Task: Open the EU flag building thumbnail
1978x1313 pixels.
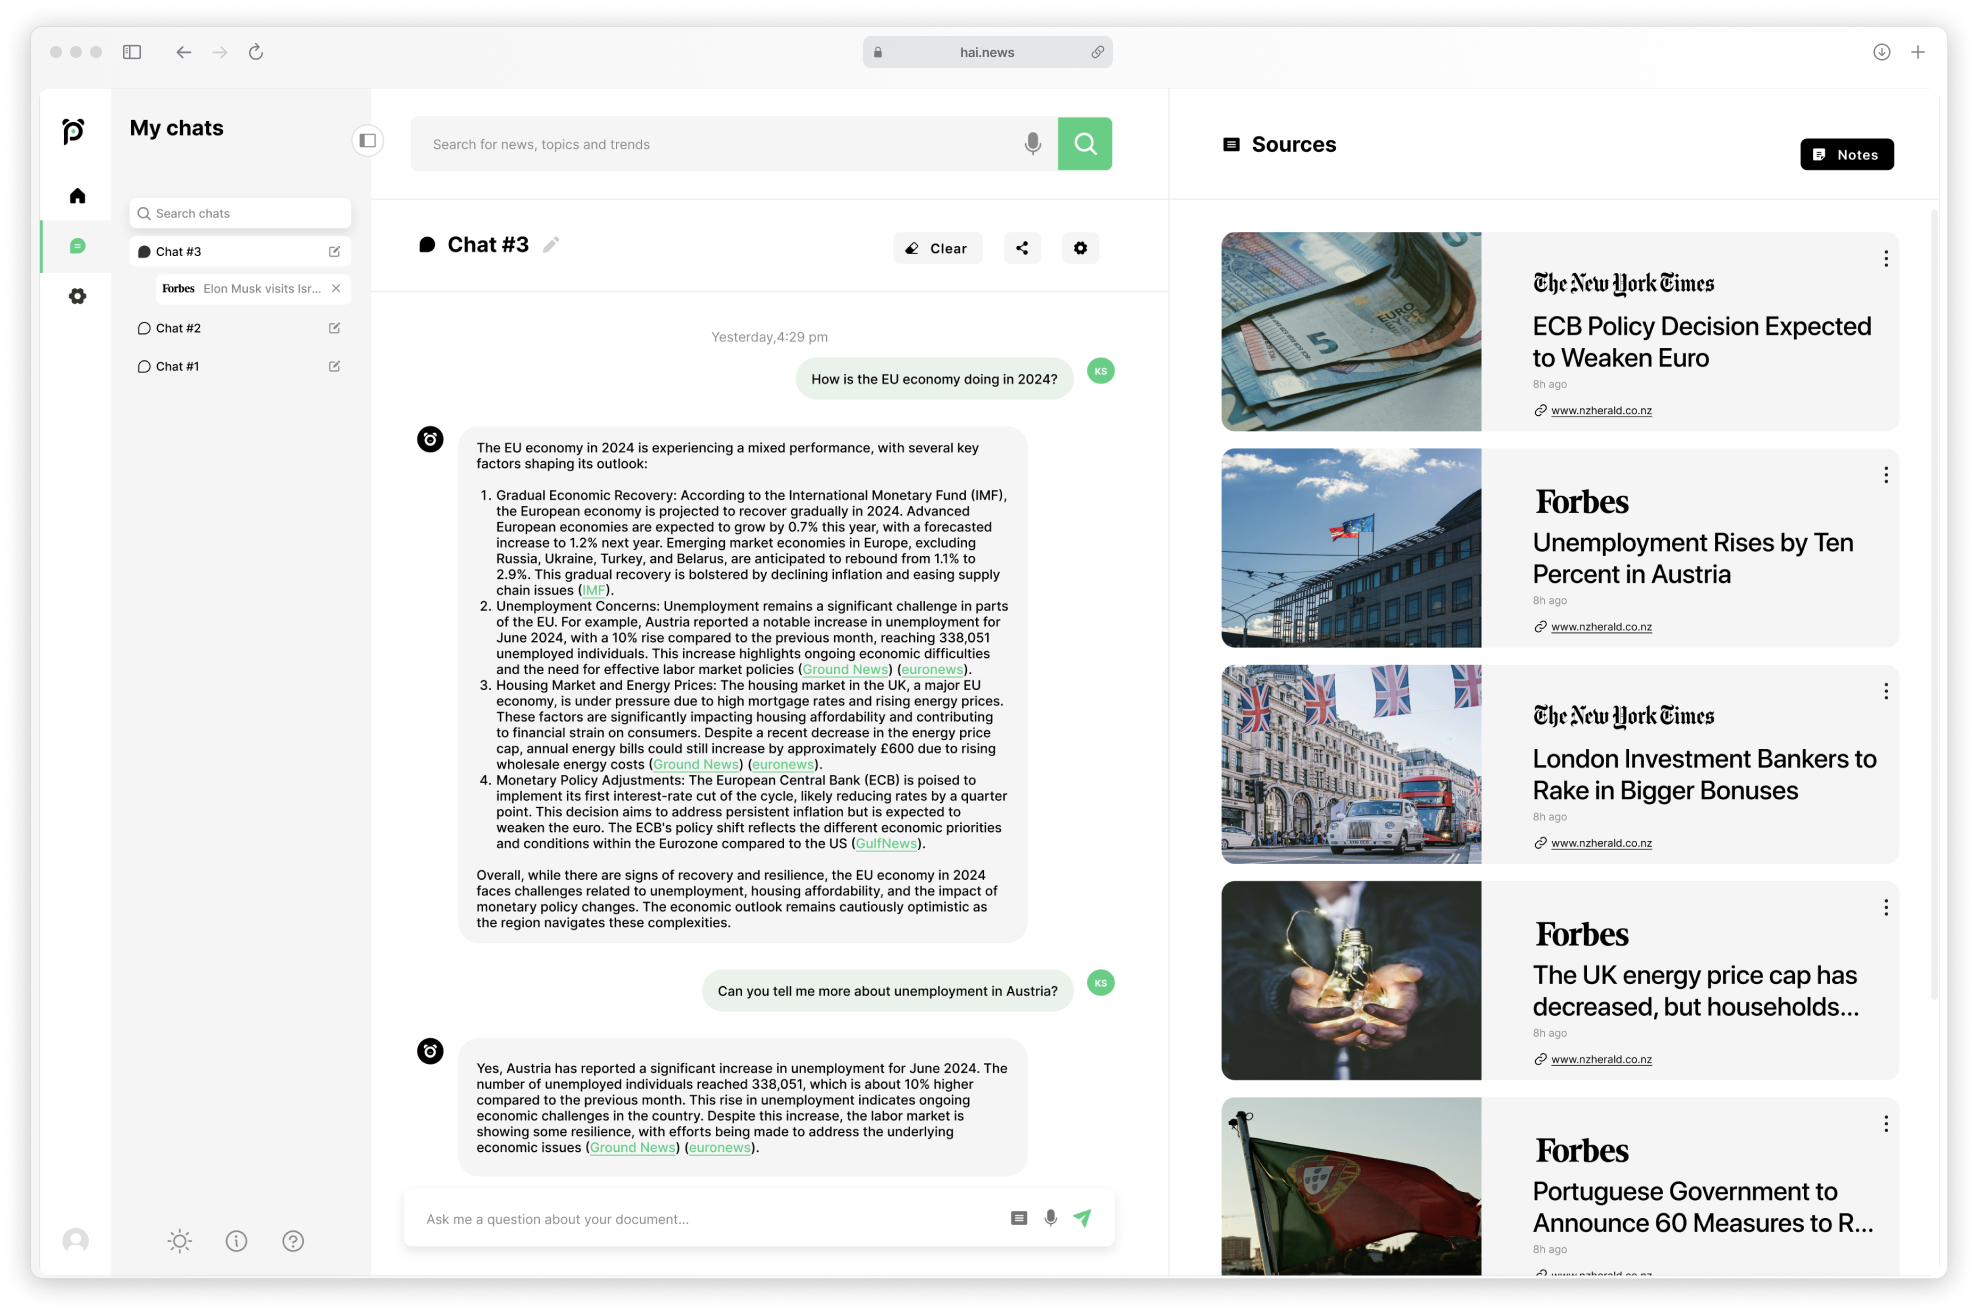Action: coord(1351,548)
